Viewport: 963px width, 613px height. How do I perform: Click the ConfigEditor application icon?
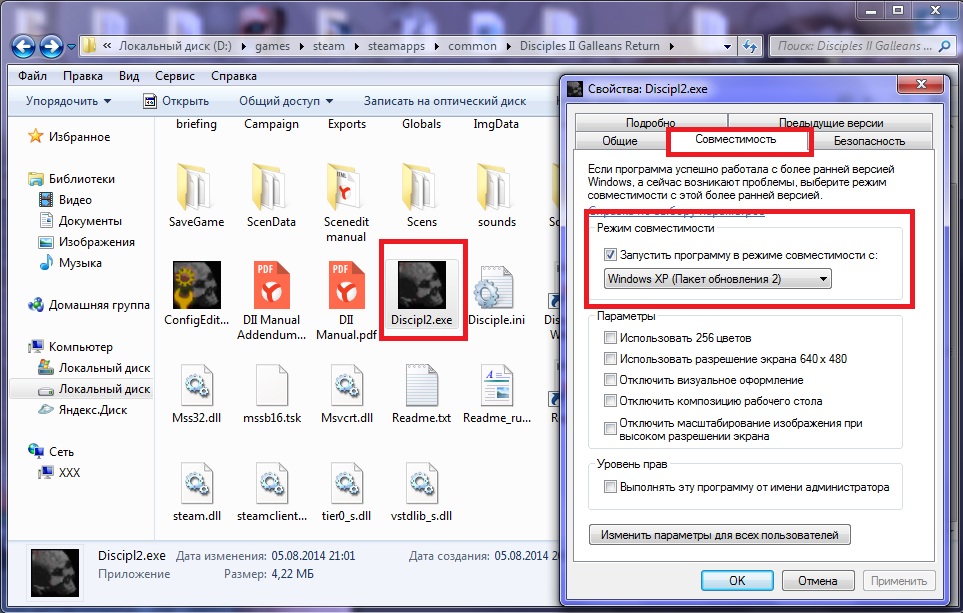coord(196,284)
